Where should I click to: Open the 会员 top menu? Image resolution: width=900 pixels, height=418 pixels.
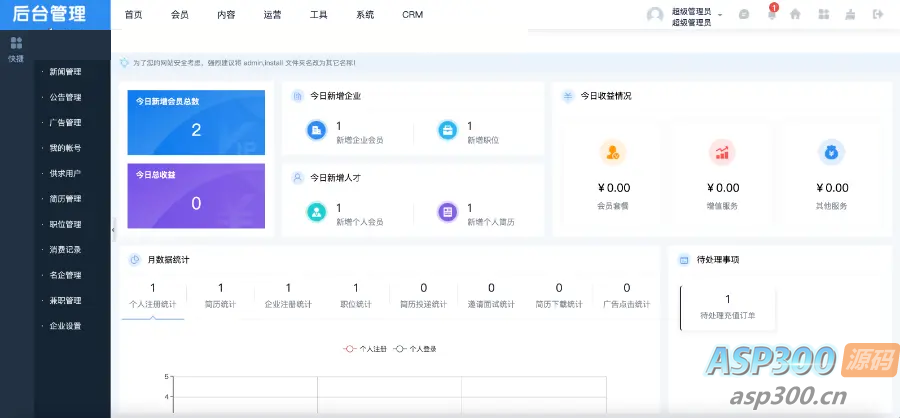180,15
